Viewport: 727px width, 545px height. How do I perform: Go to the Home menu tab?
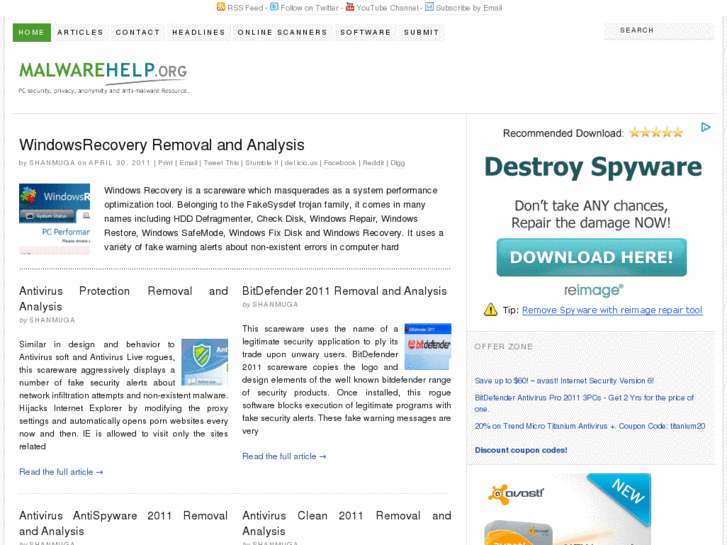pos(32,32)
